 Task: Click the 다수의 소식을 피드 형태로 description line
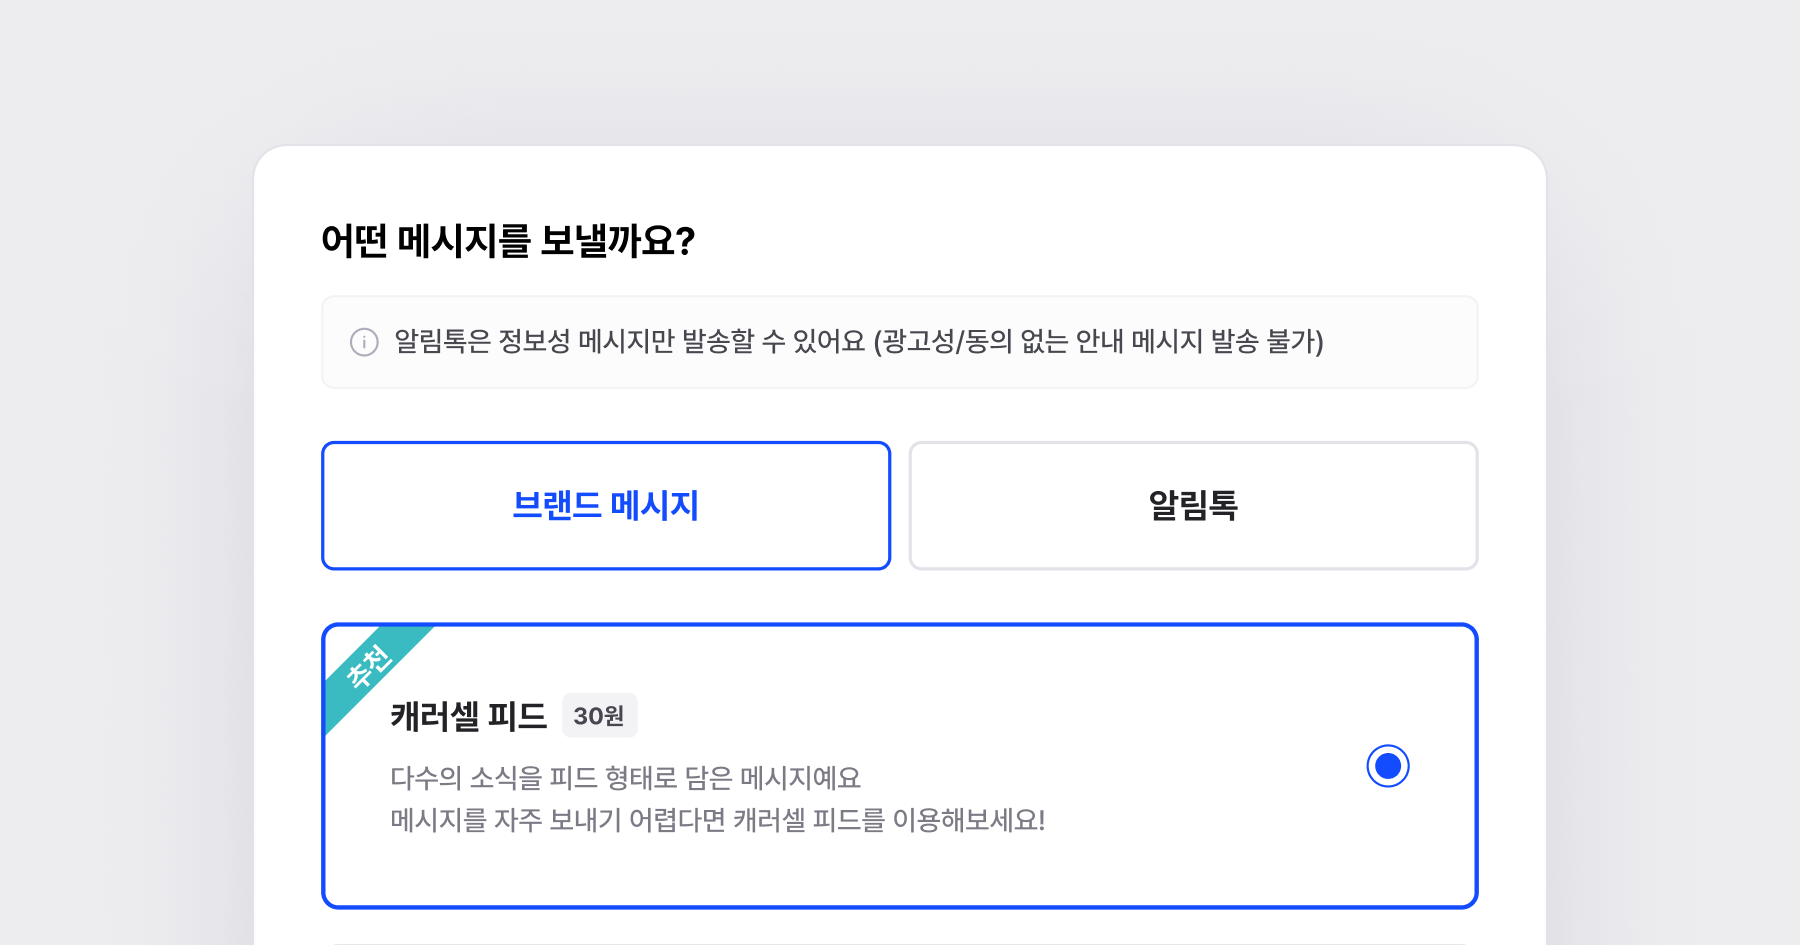pyautogui.click(x=625, y=778)
